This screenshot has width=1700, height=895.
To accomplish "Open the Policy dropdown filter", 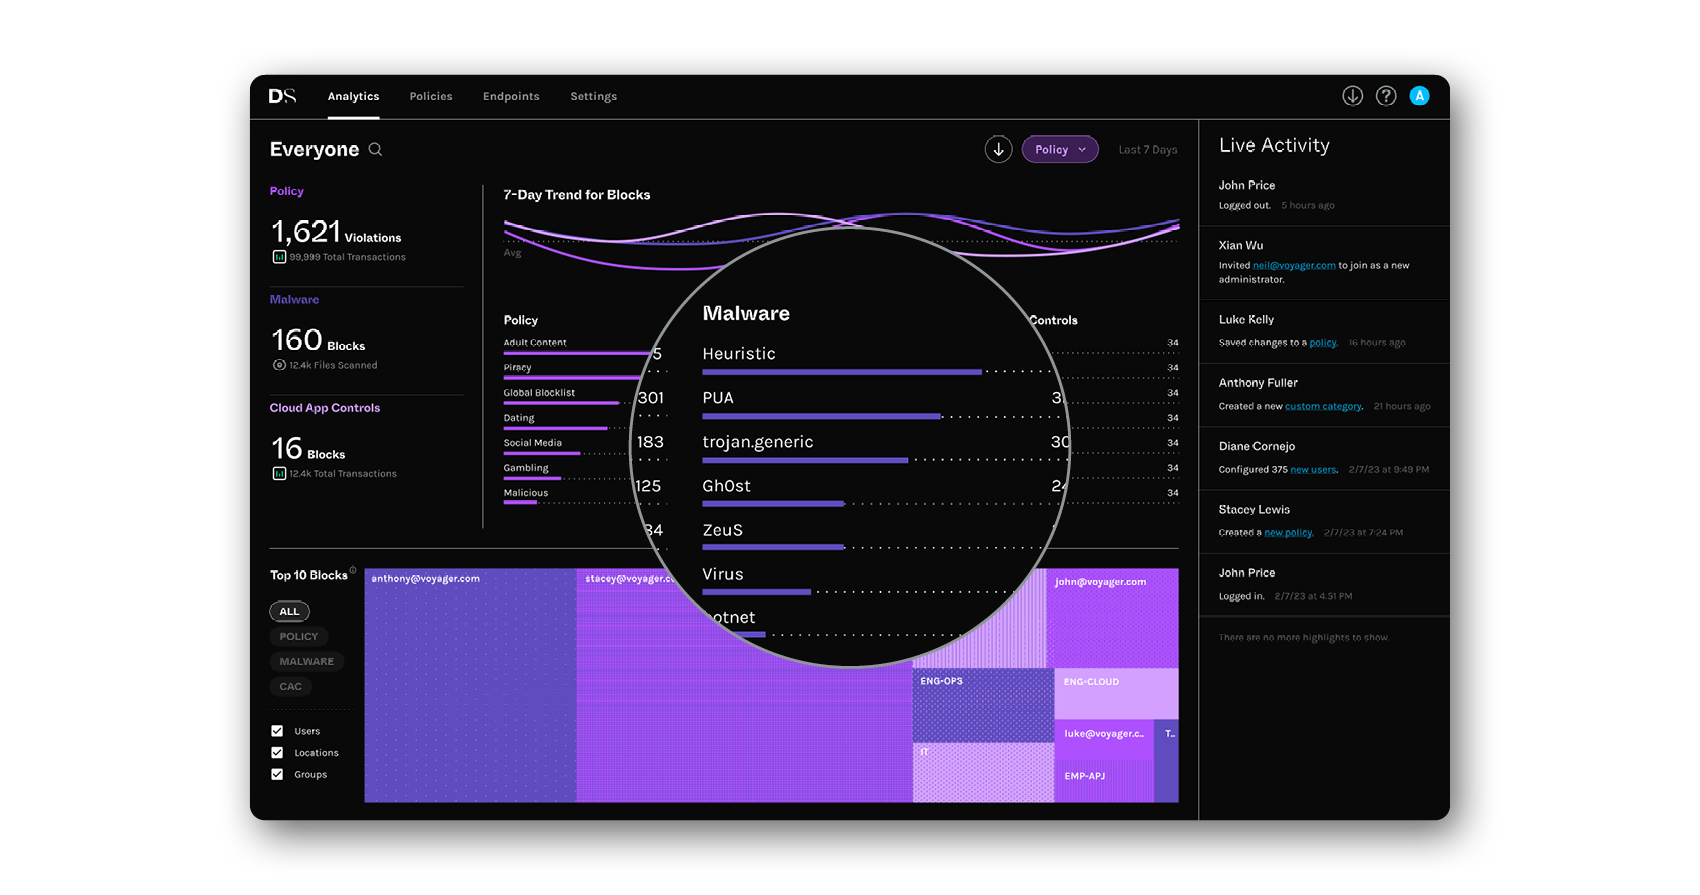I will 1060,149.
